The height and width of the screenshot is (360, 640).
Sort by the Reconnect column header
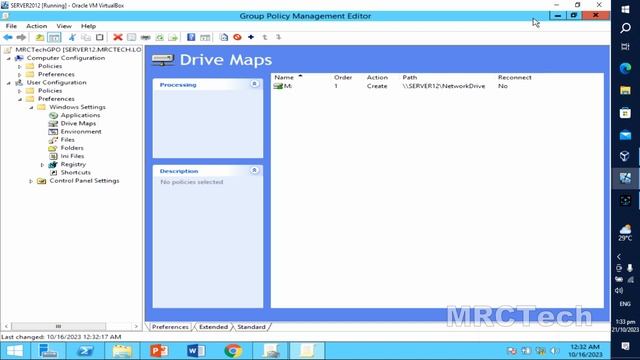pos(514,77)
